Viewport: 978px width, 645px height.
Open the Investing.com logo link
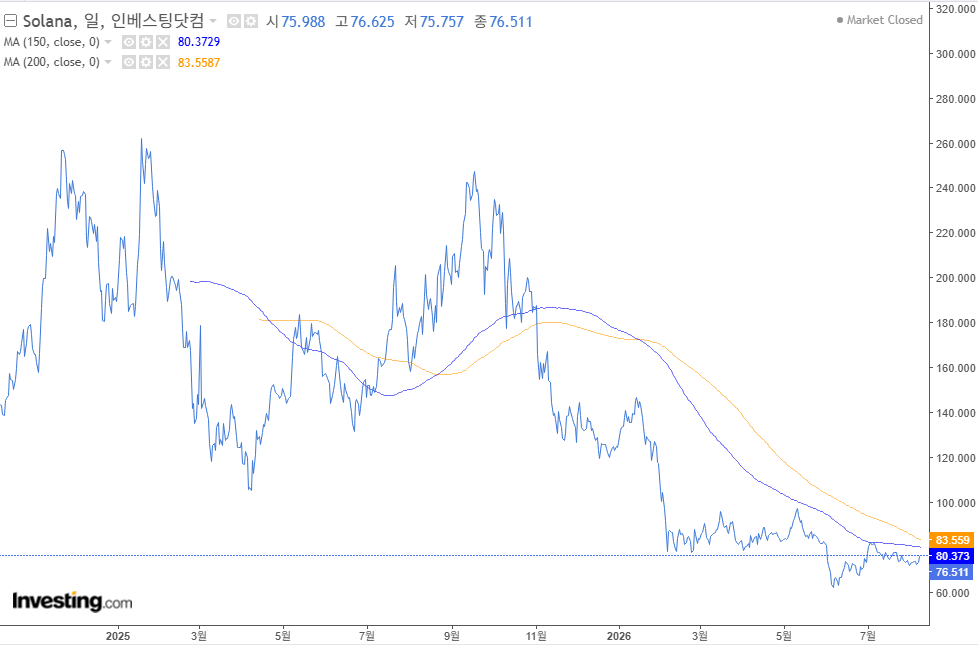72,601
